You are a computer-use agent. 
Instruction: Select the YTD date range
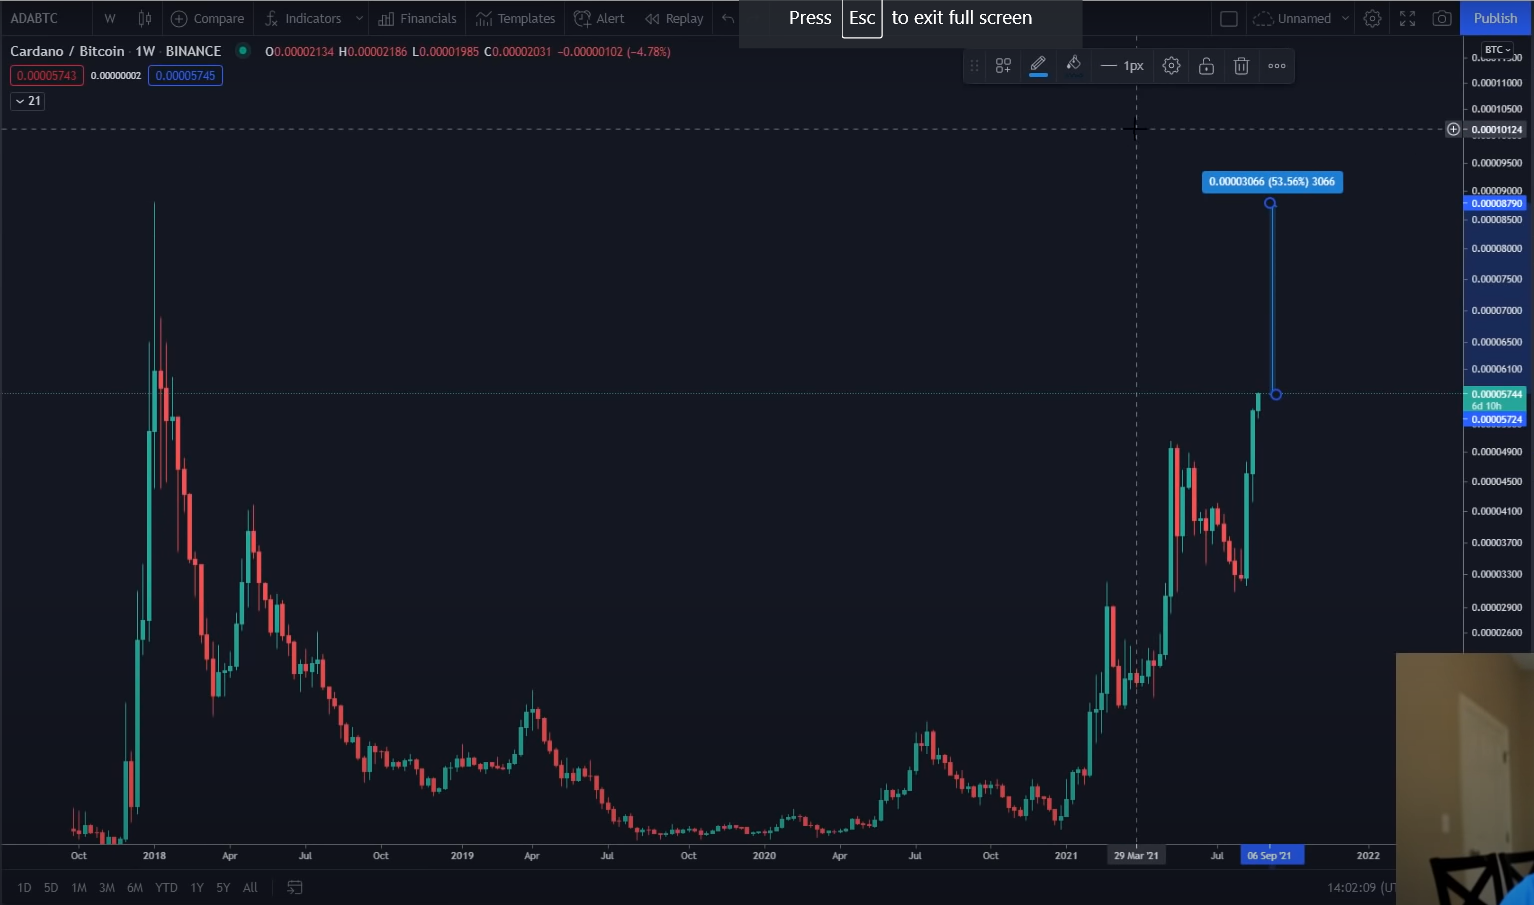click(166, 888)
